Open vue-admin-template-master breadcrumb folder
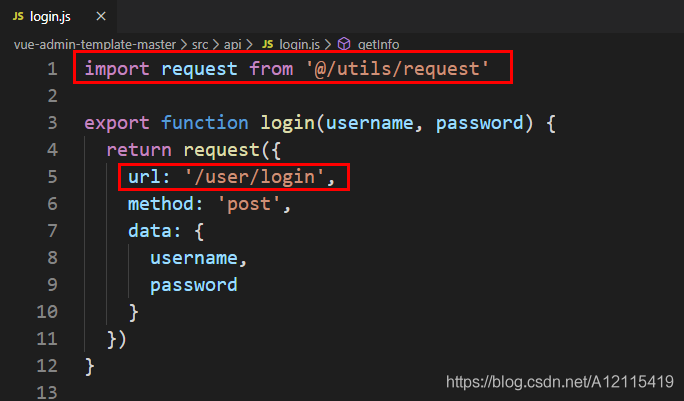Viewport: 684px width, 401px height. (95, 45)
